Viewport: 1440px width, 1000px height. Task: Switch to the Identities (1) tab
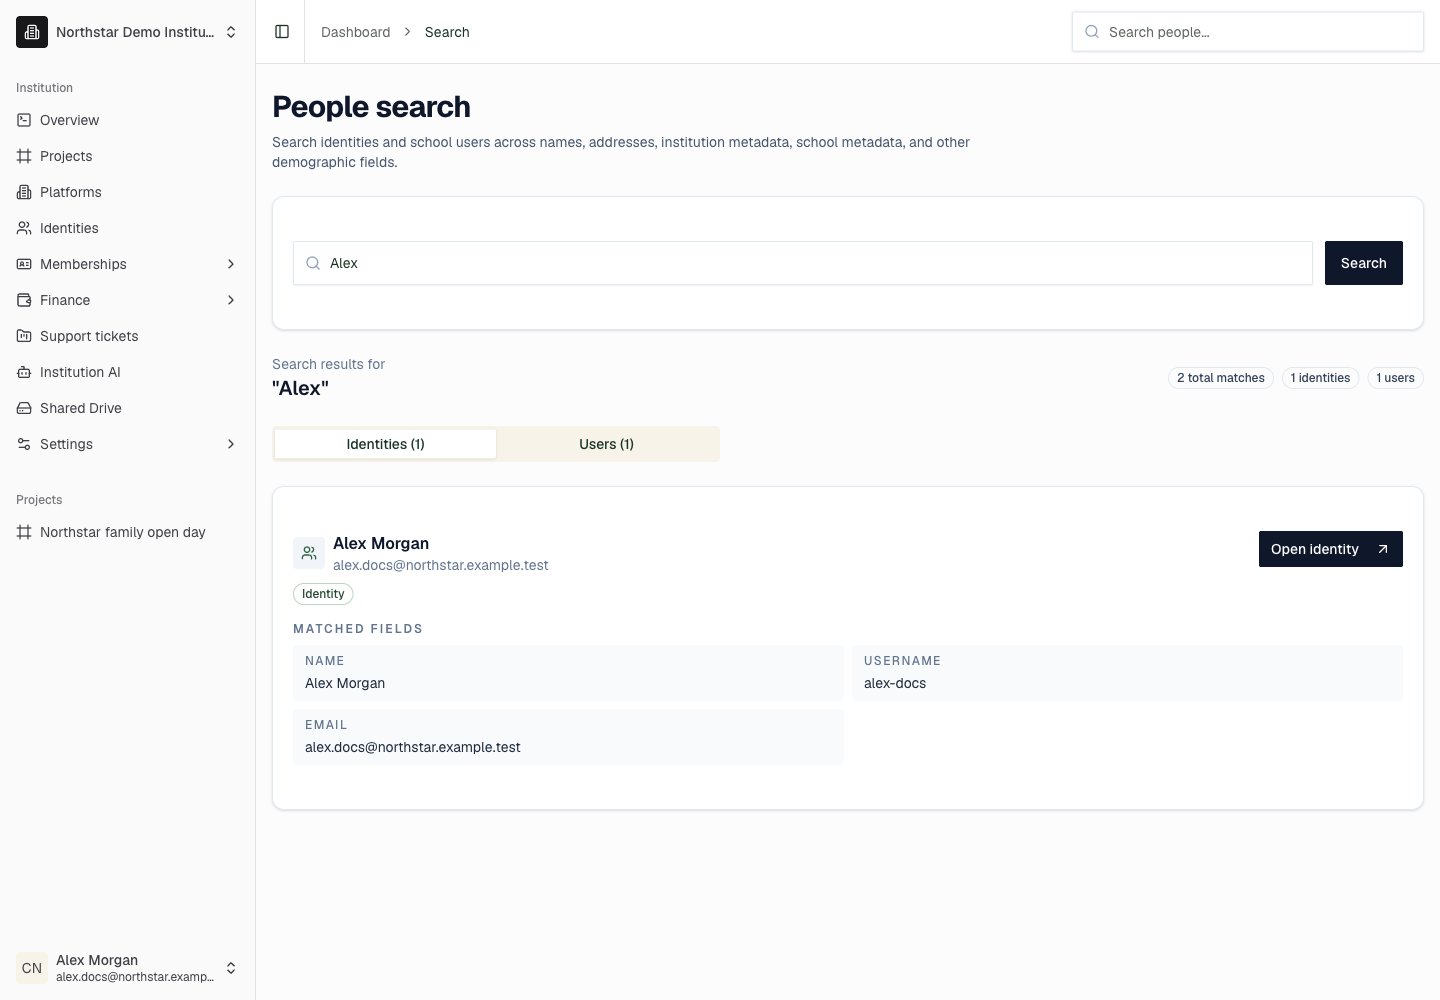pos(385,444)
